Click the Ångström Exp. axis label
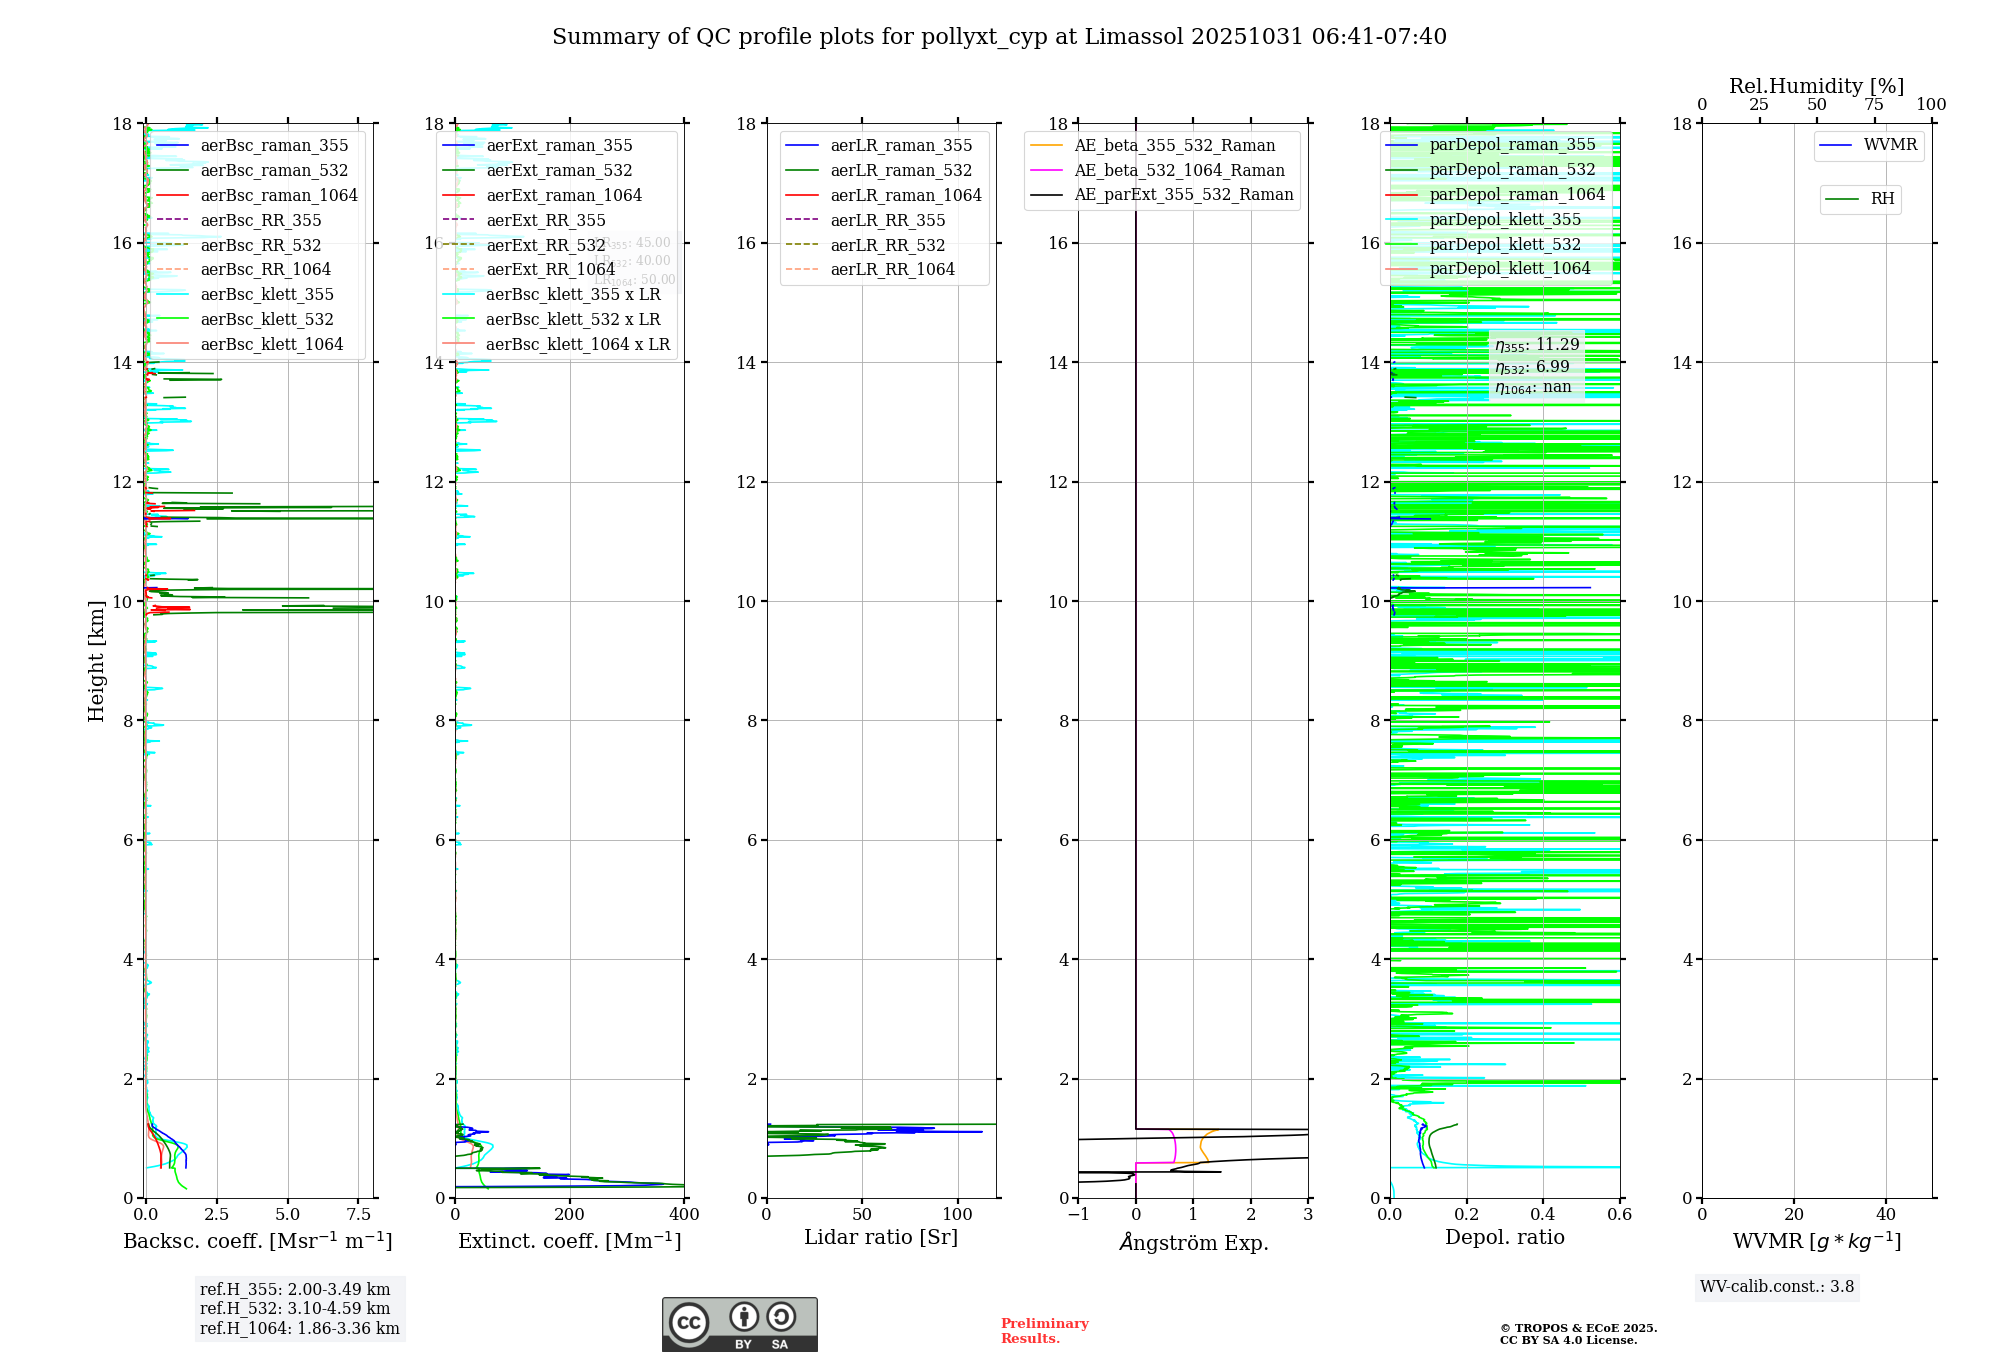This screenshot has width=2000, height=1360. 1193,1243
